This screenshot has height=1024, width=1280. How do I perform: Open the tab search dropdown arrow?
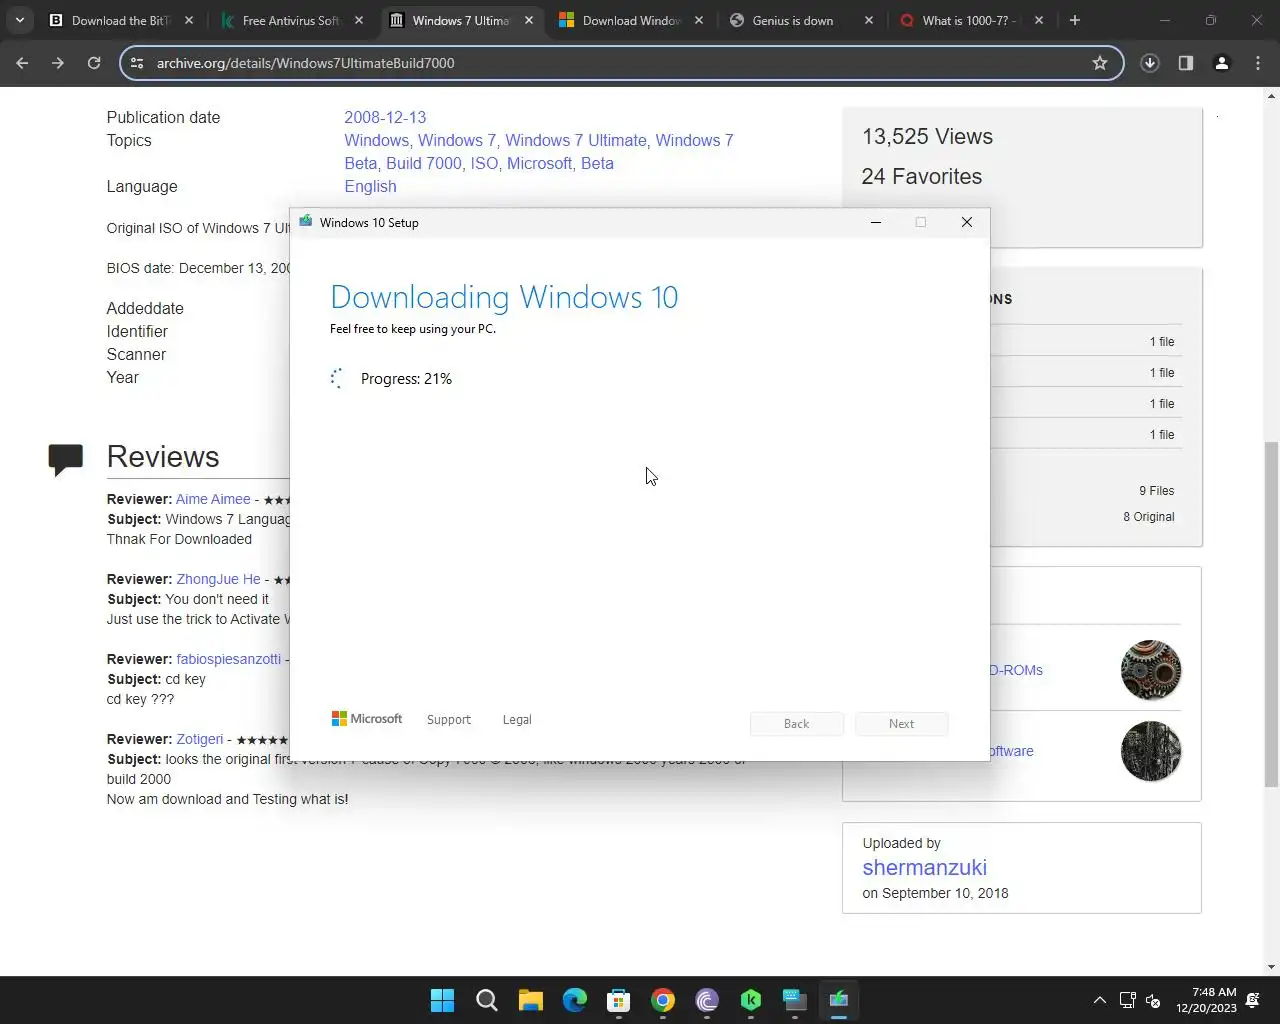click(20, 20)
